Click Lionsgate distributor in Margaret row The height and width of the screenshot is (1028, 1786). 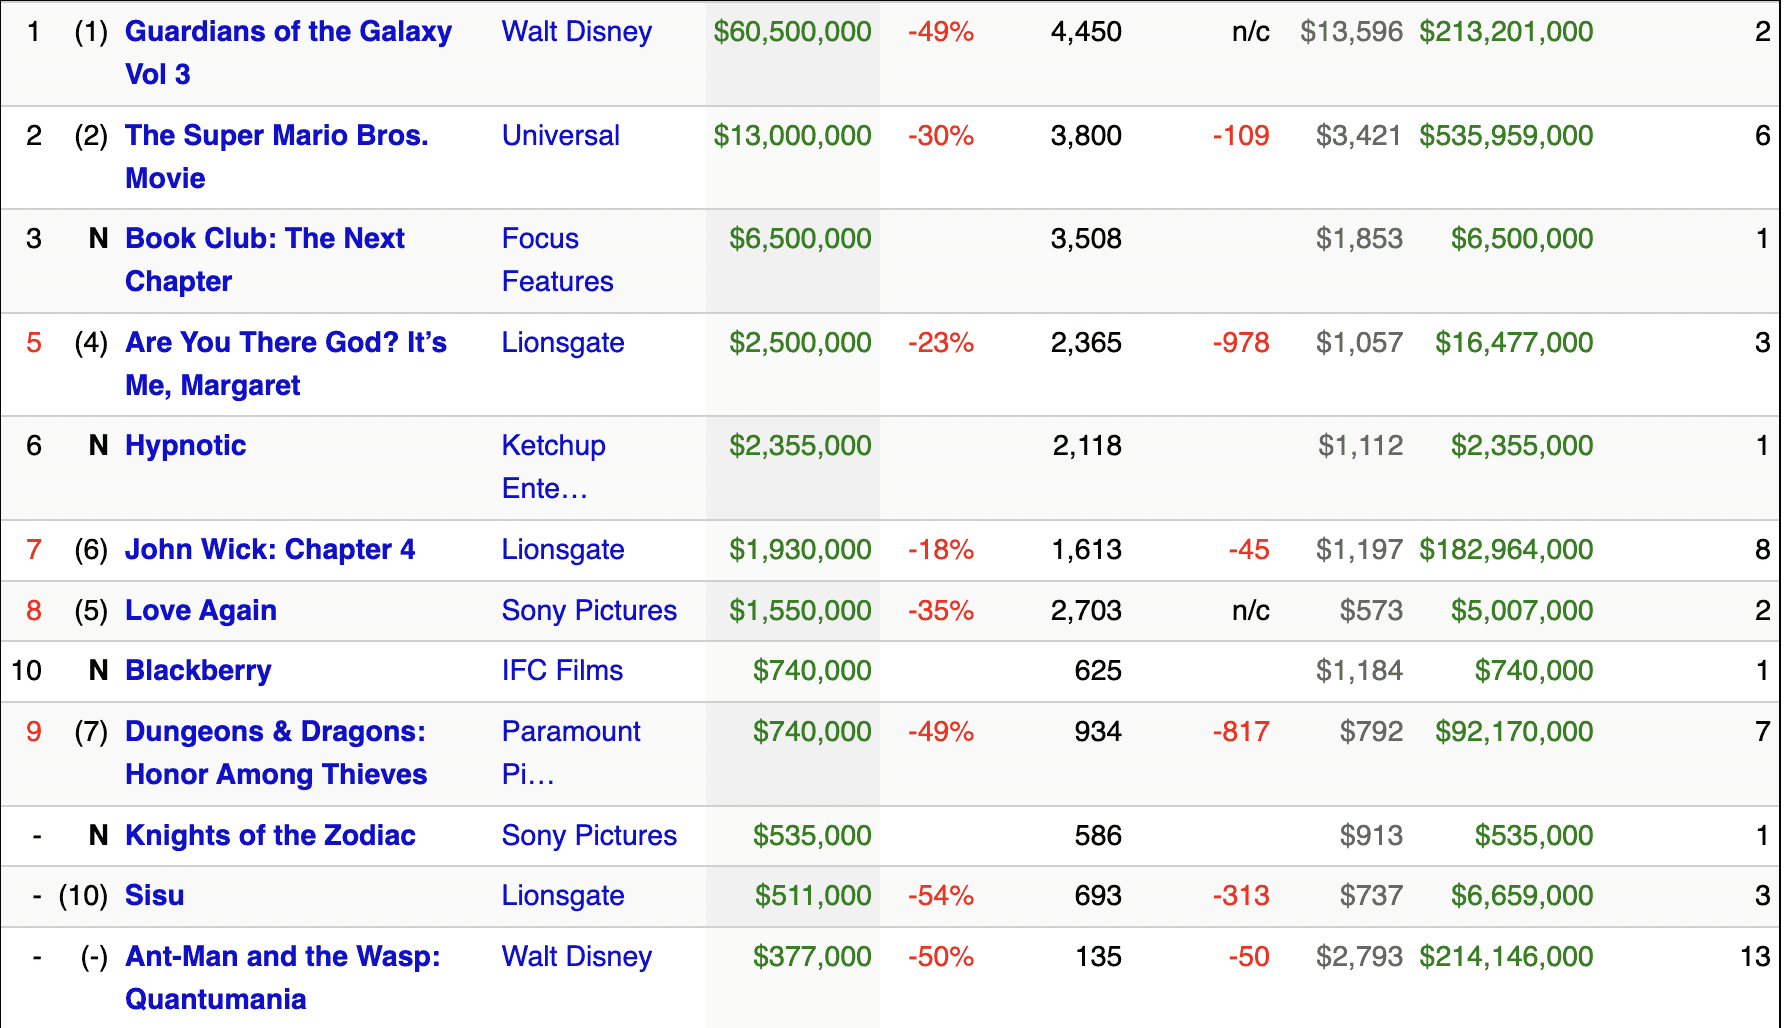[x=563, y=343]
